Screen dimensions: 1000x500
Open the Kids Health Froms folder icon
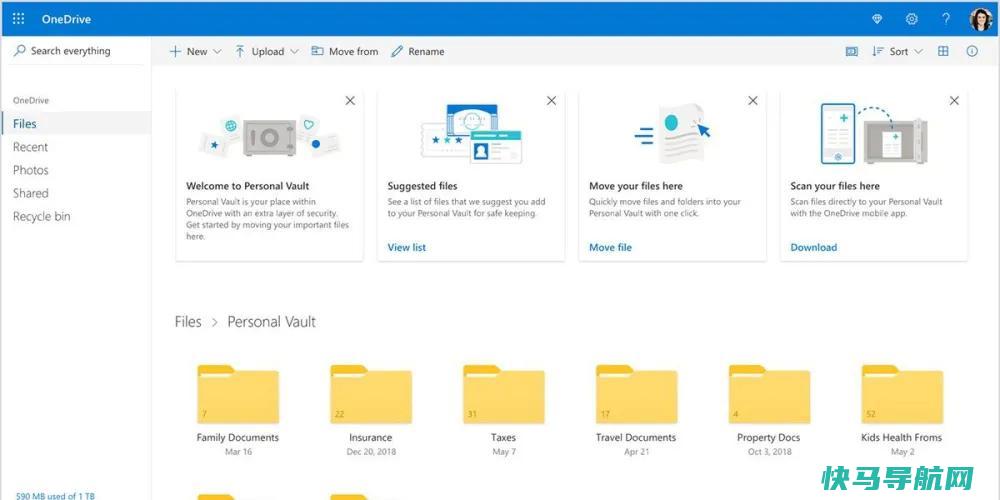[902, 394]
